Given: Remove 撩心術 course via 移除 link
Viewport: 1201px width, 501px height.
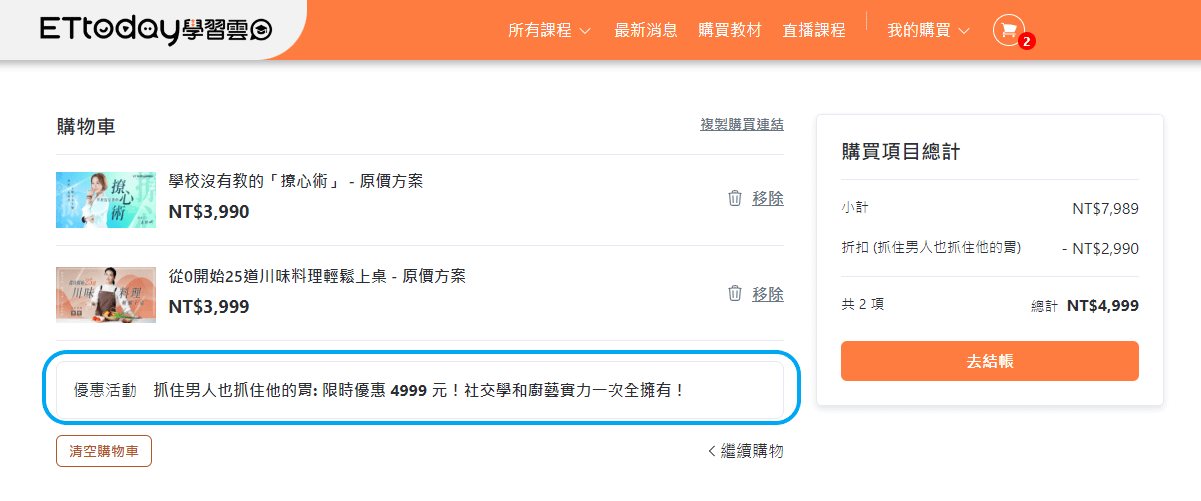Looking at the screenshot, I should pos(768,198).
